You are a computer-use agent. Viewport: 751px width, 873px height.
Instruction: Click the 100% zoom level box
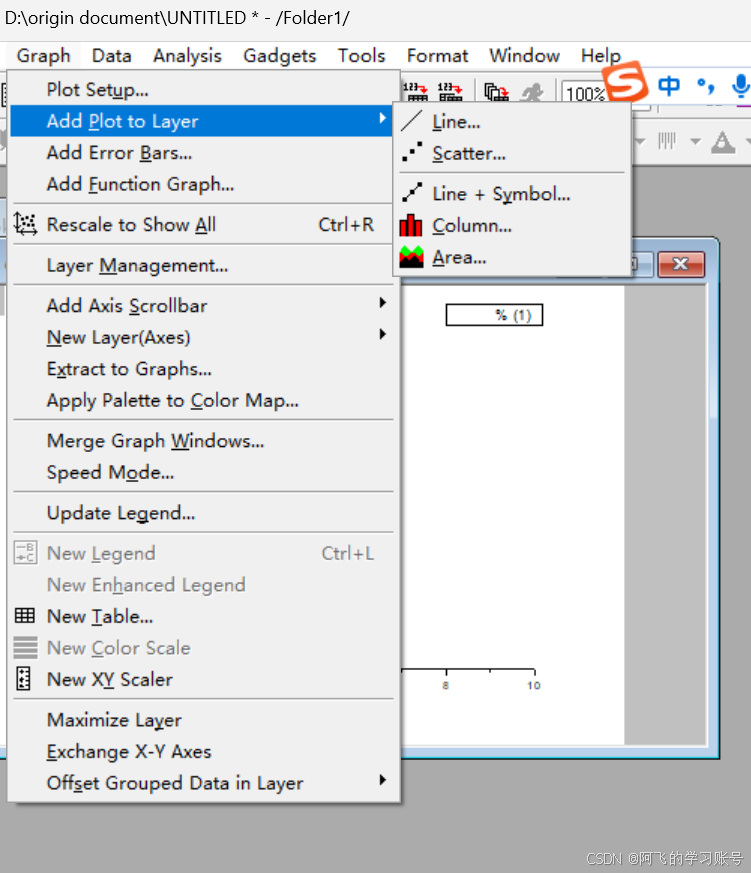(x=585, y=94)
